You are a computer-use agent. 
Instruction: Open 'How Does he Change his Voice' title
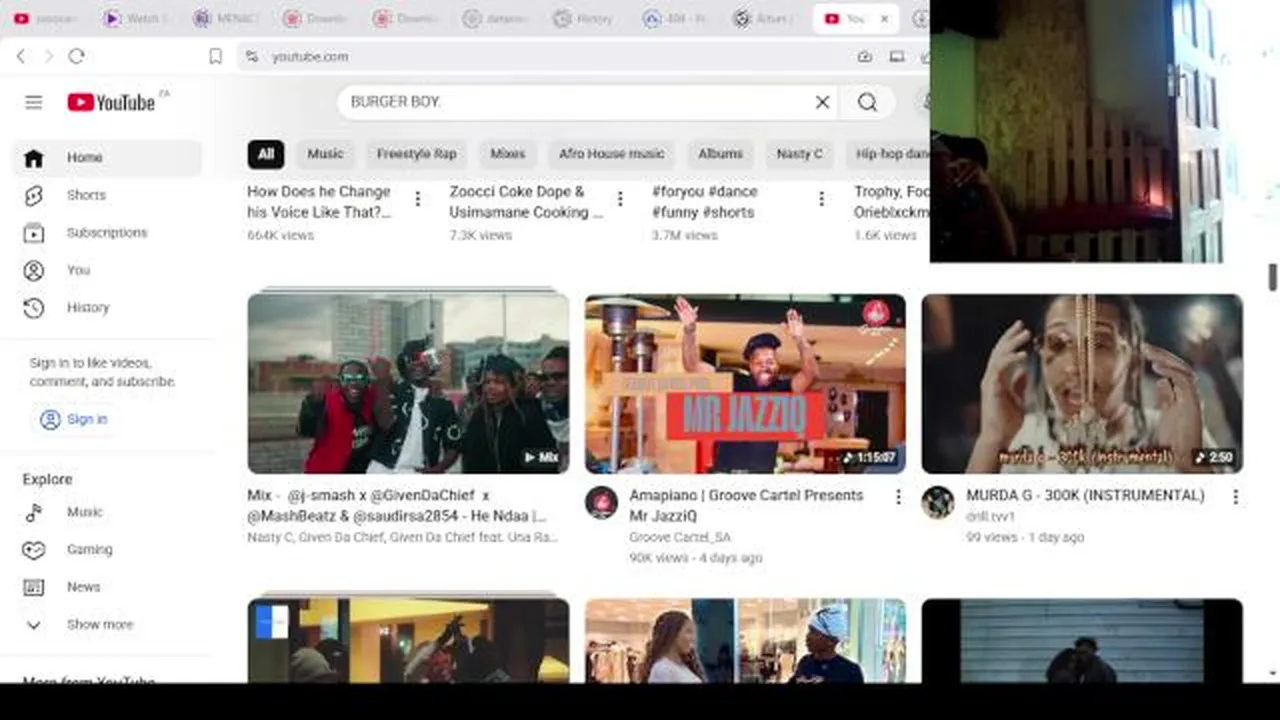click(319, 202)
